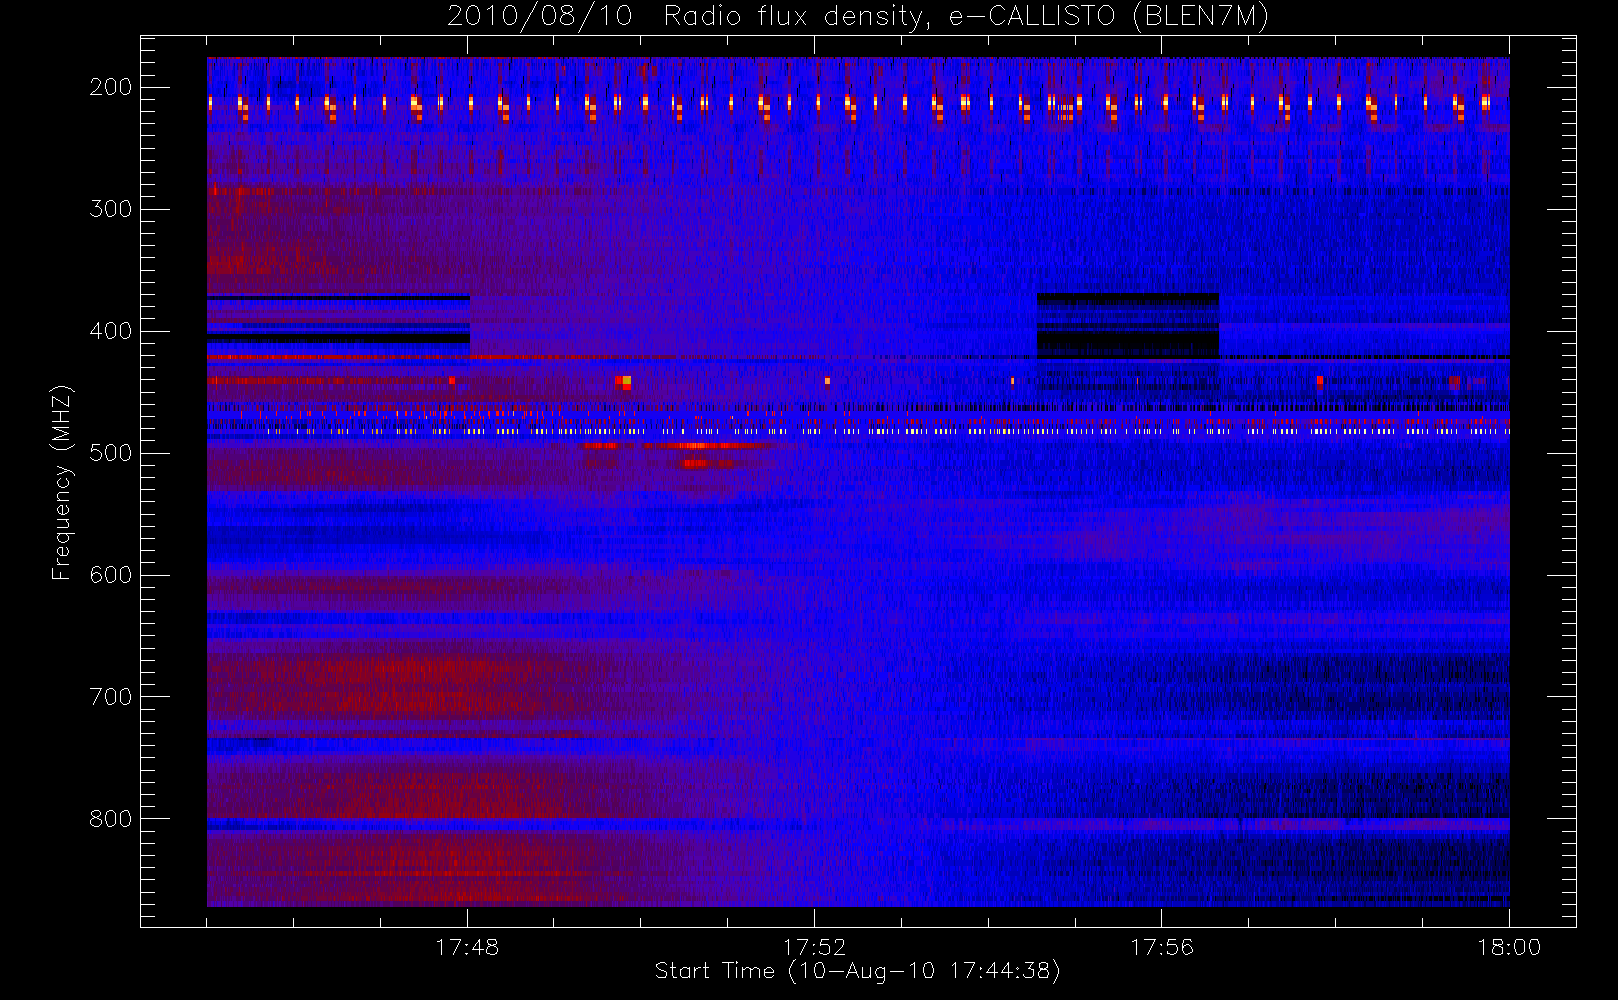Select the 500 MHz frequency tick label
The height and width of the screenshot is (1000, 1618).
click(110, 453)
